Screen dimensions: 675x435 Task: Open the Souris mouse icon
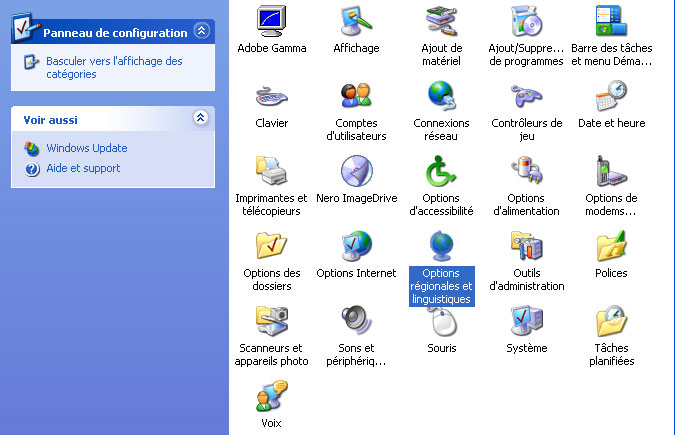tap(443, 322)
